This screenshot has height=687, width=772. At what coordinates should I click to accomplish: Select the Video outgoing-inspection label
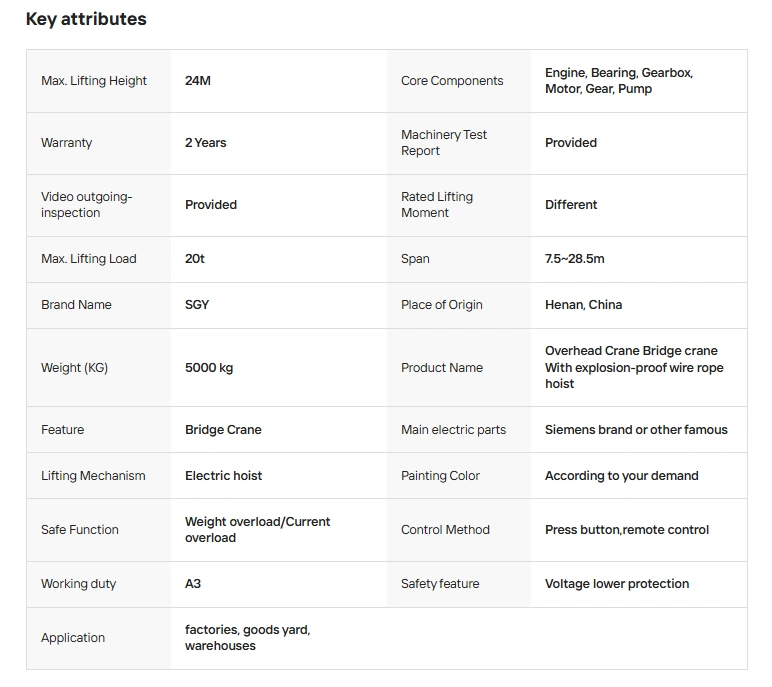tap(86, 205)
